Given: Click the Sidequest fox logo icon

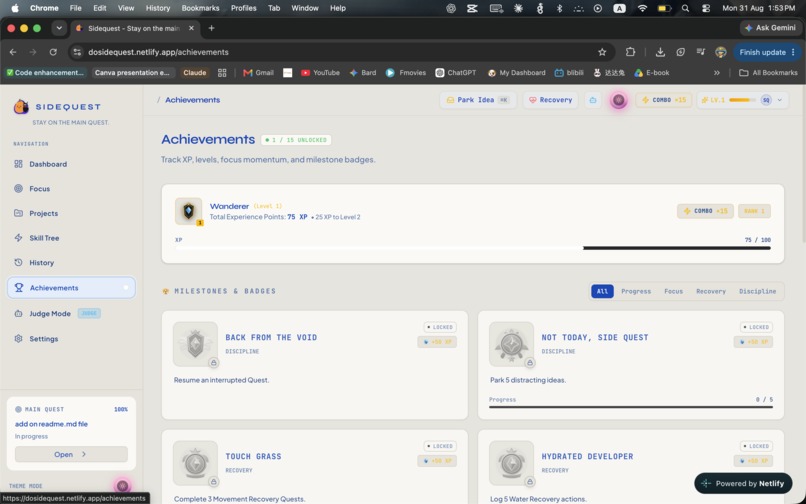Looking at the screenshot, I should point(21,106).
